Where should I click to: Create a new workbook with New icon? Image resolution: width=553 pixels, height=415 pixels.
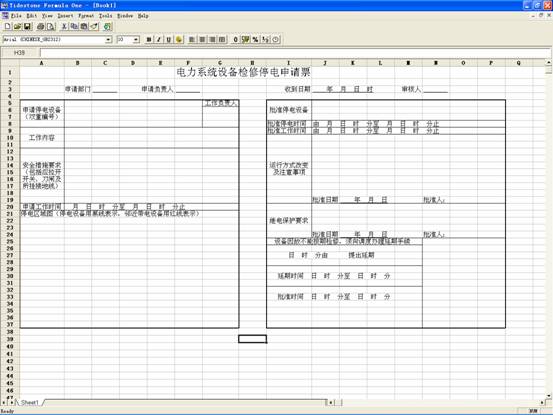(7, 27)
